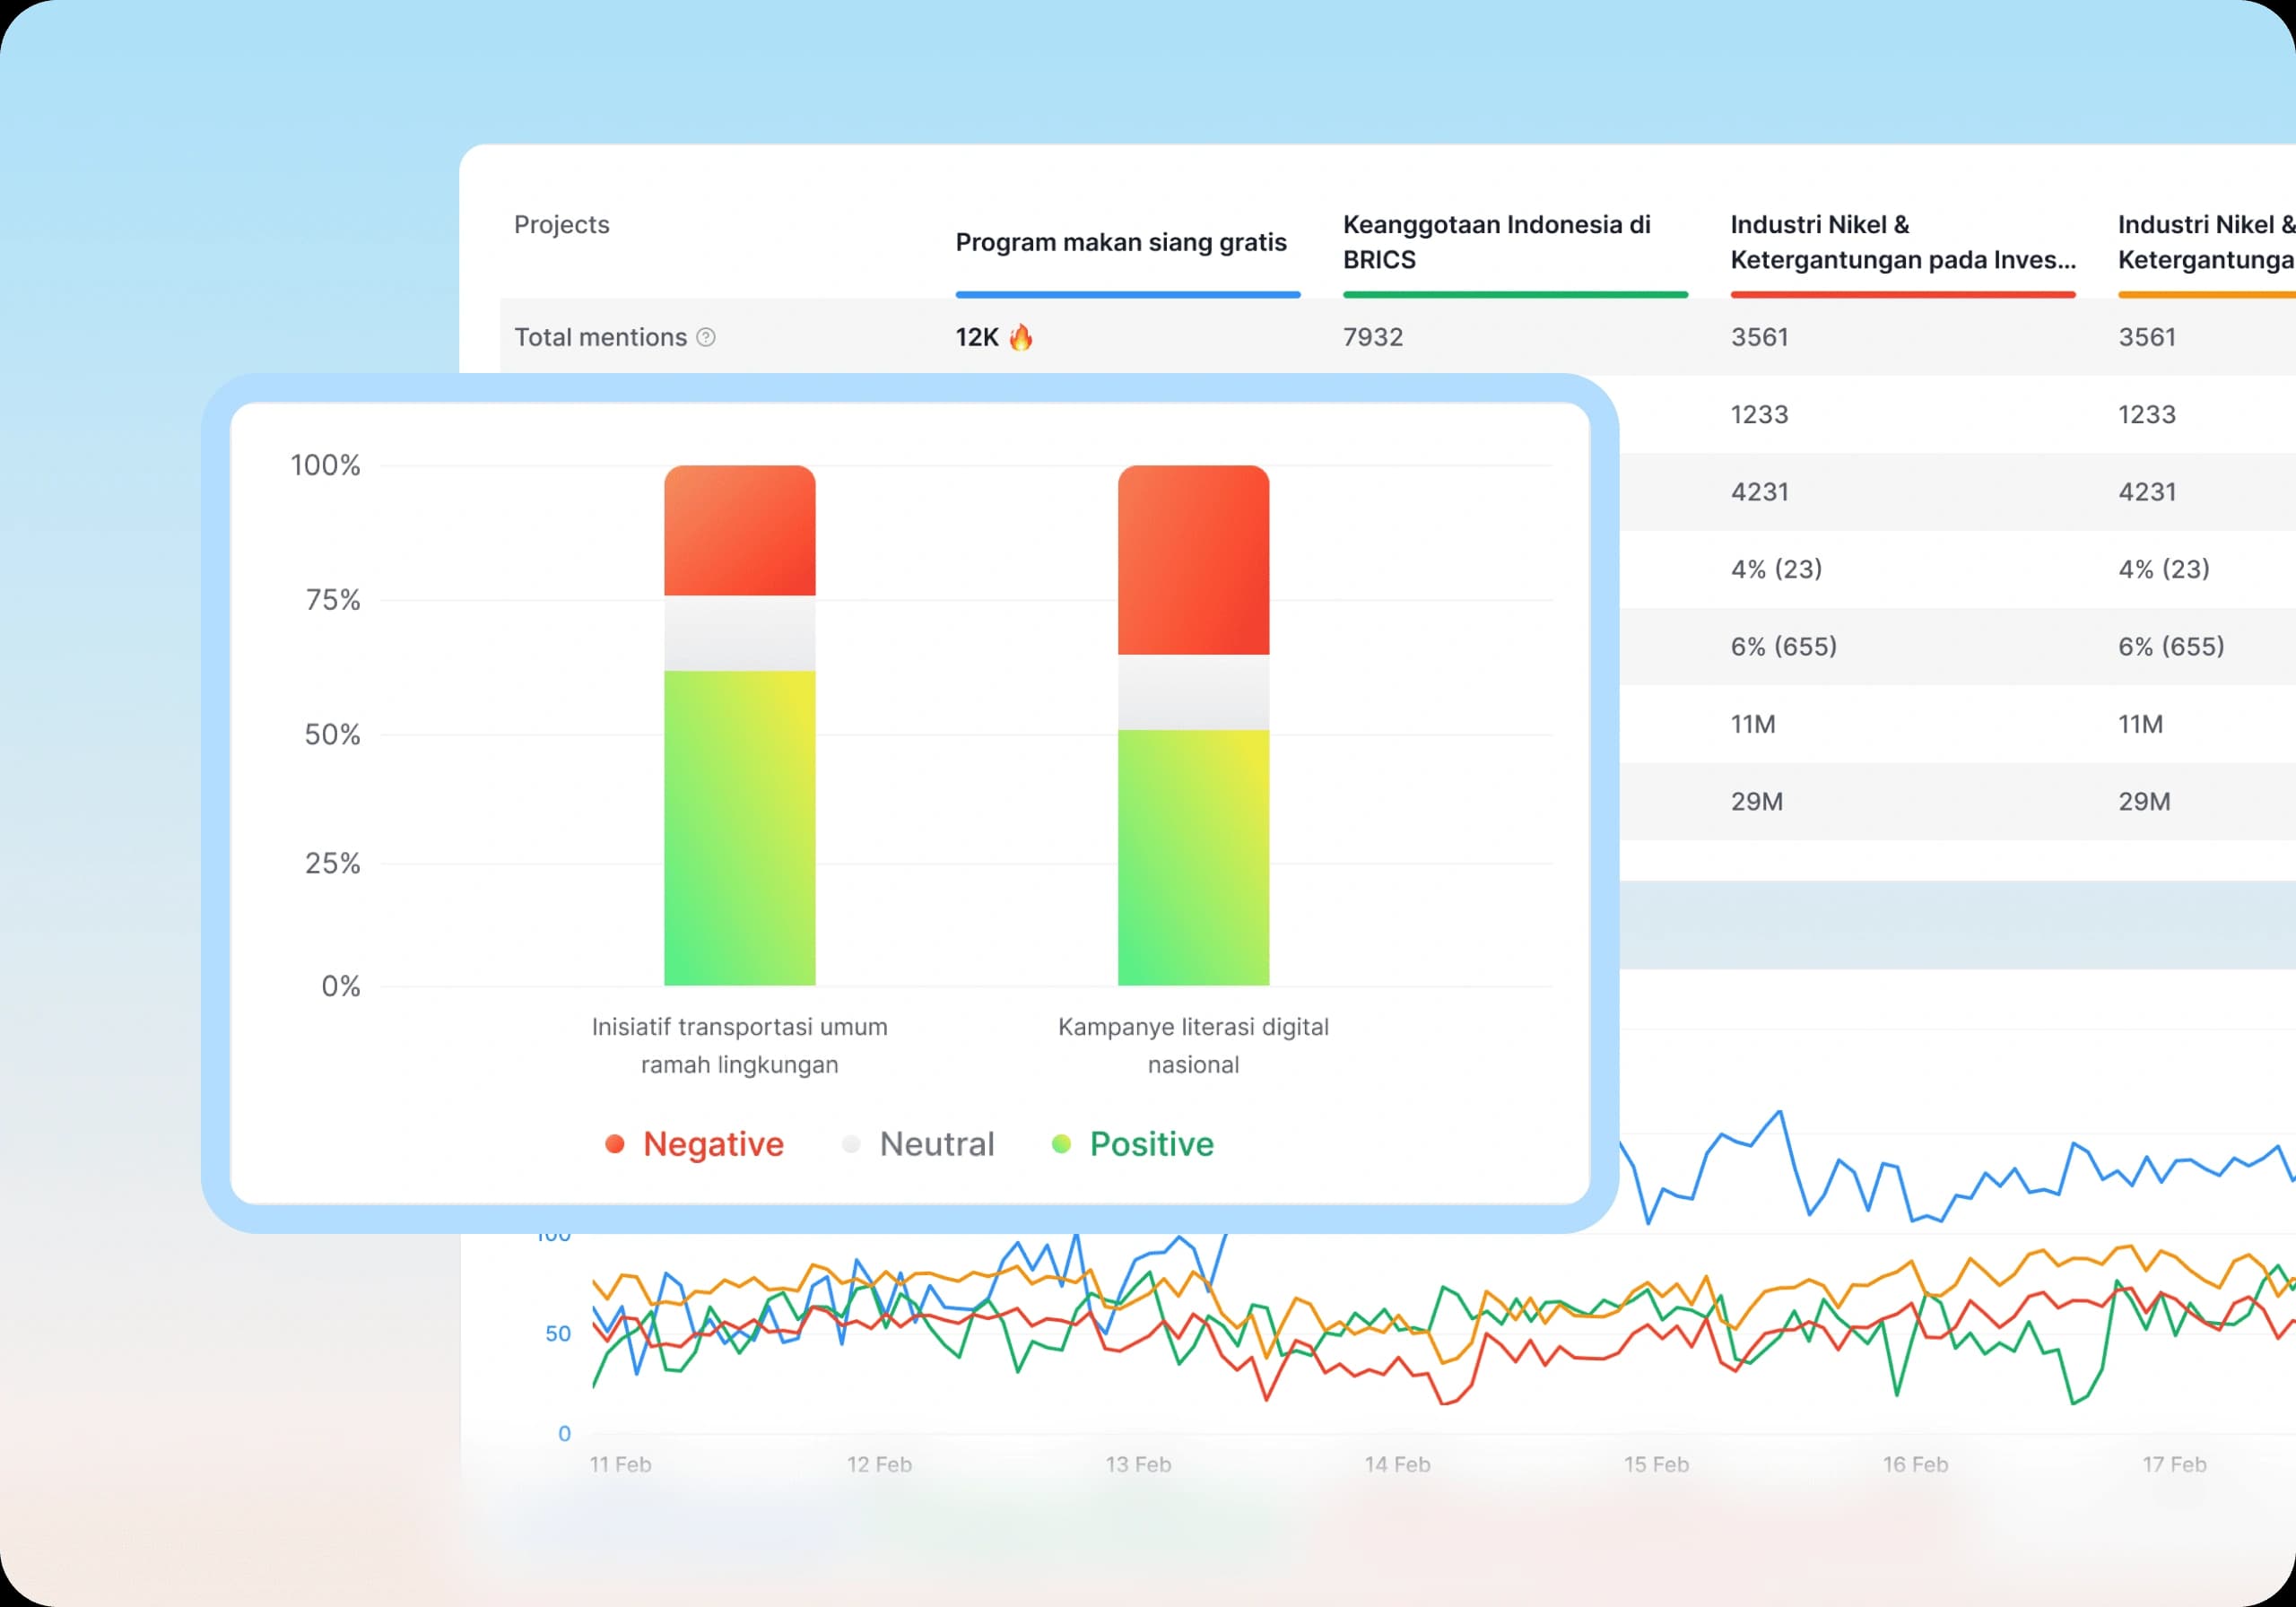Select the Program makan siang gratis column header
This screenshot has height=1607, width=2296.
1121,242
